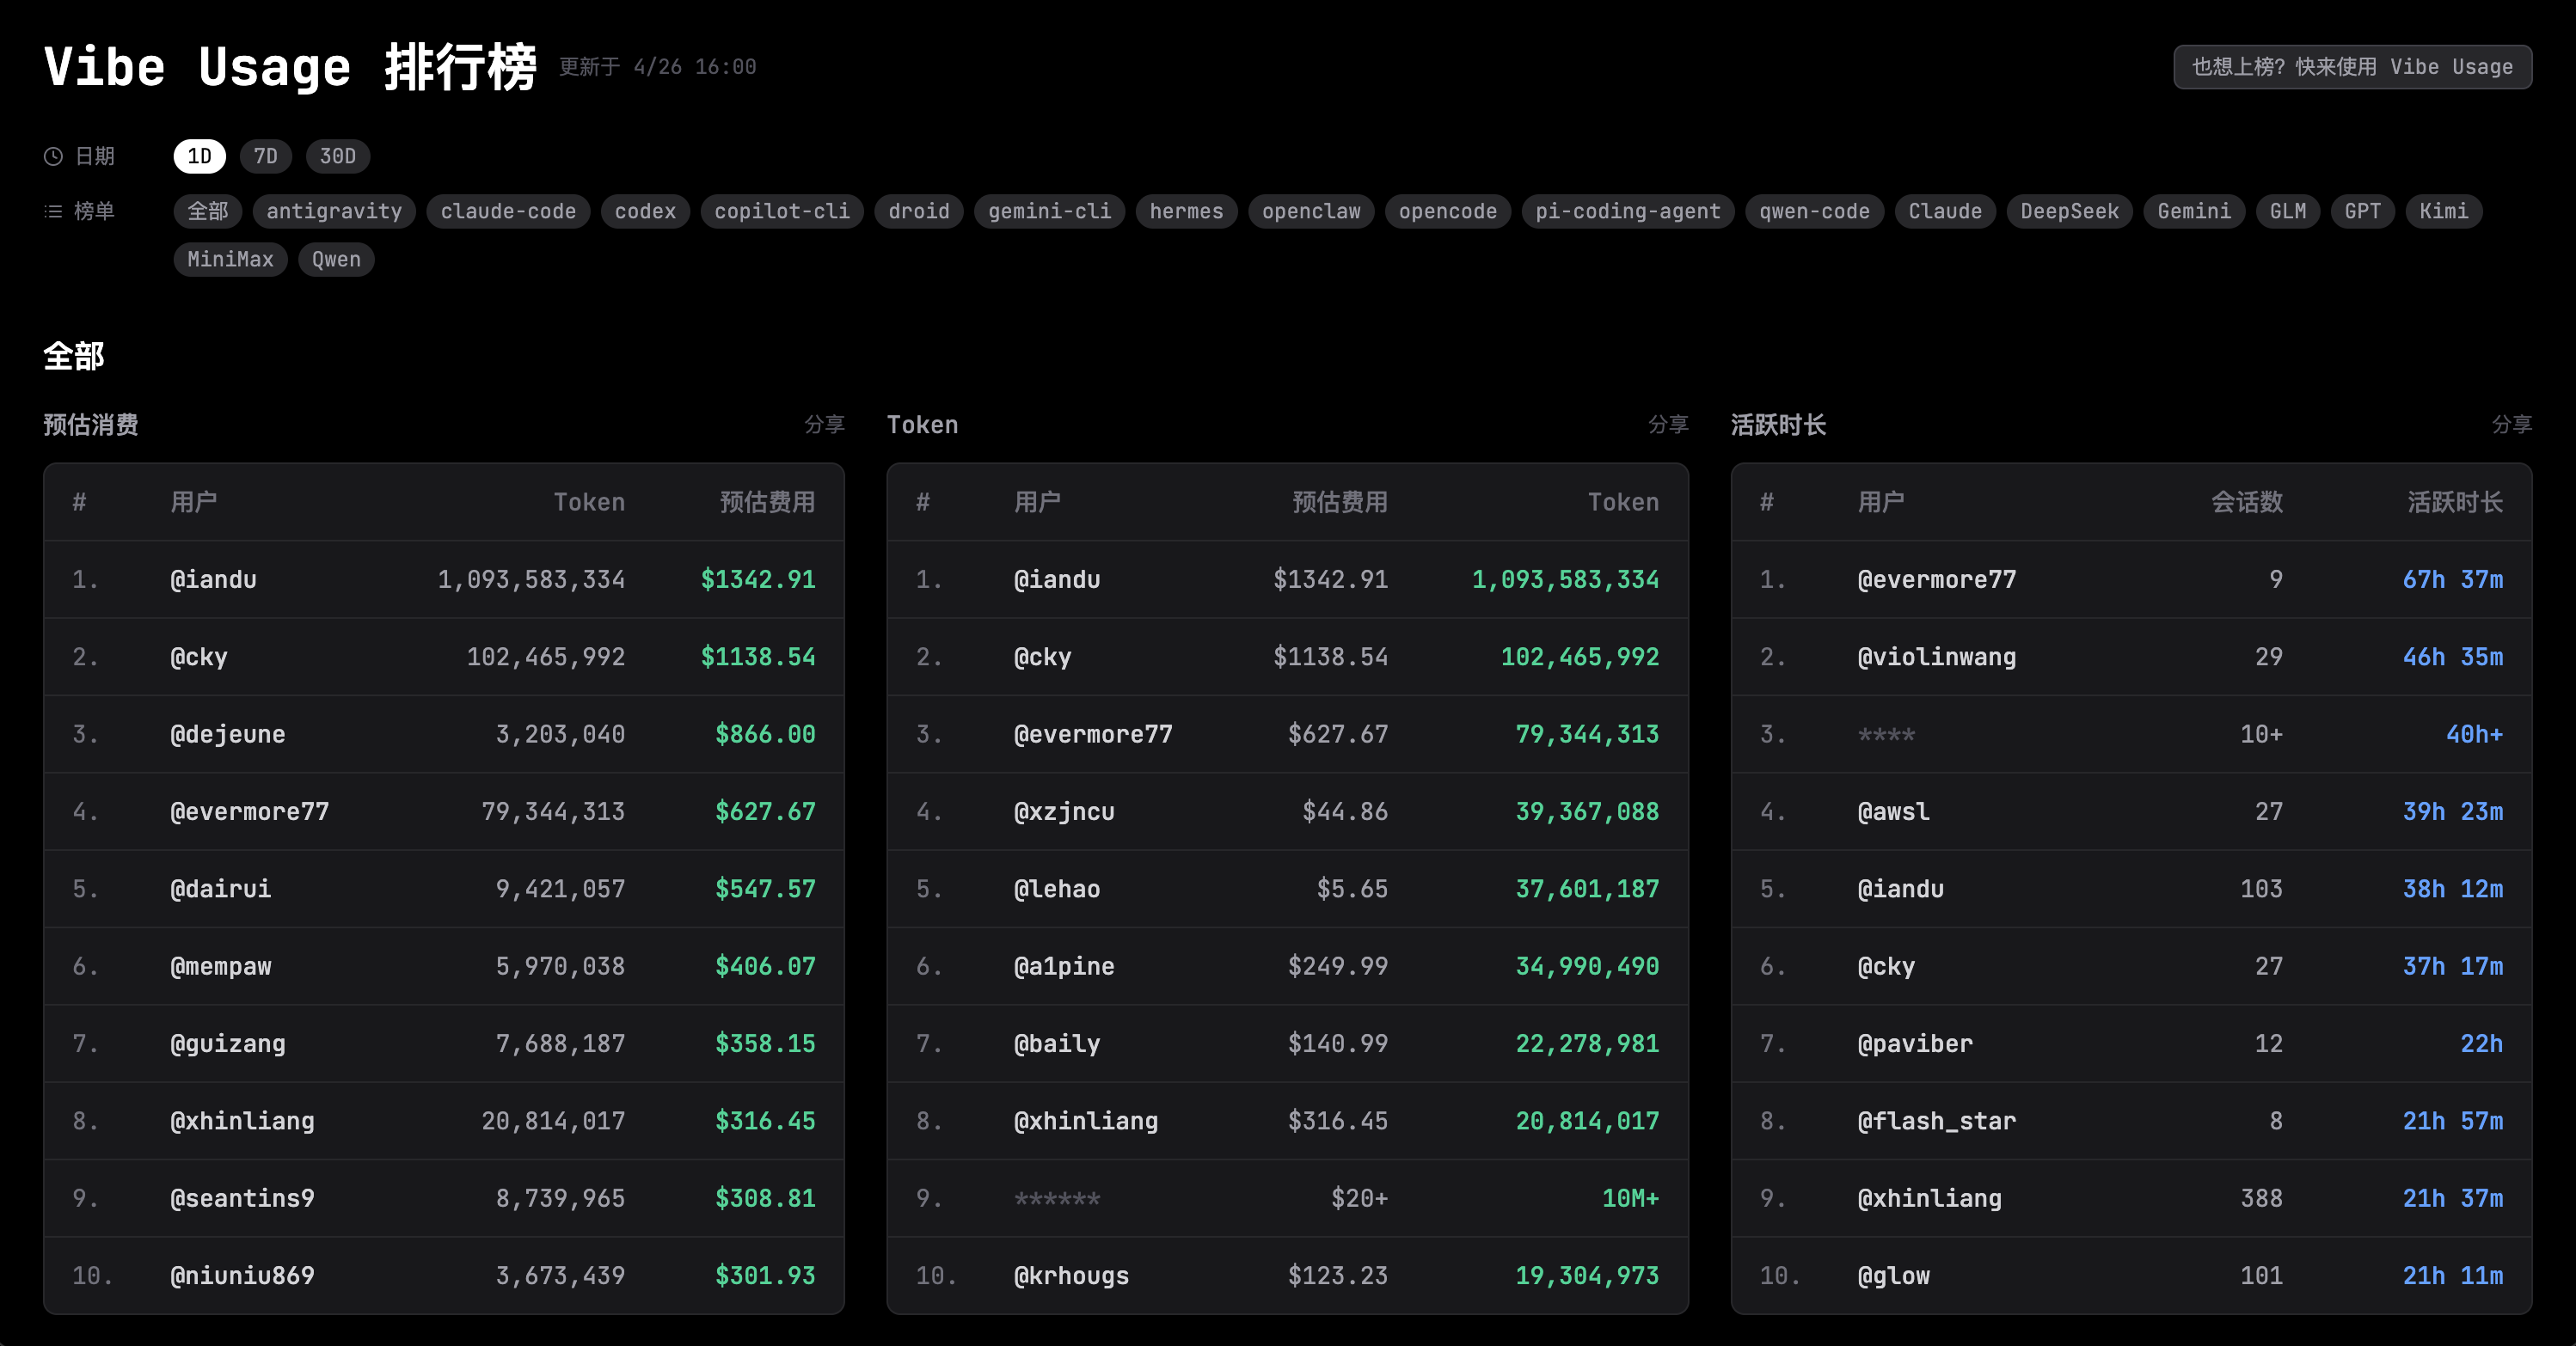Screen dimensions: 2576x1346
Task: Open @cky in the 预估消费 table
Action: [x=199, y=656]
